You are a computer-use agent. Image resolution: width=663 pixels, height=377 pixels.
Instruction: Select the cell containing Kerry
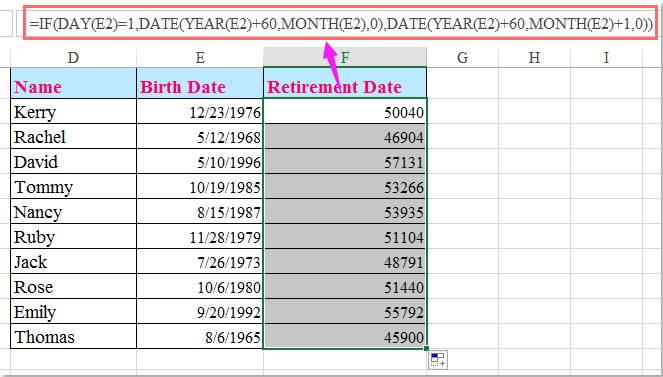(73, 112)
